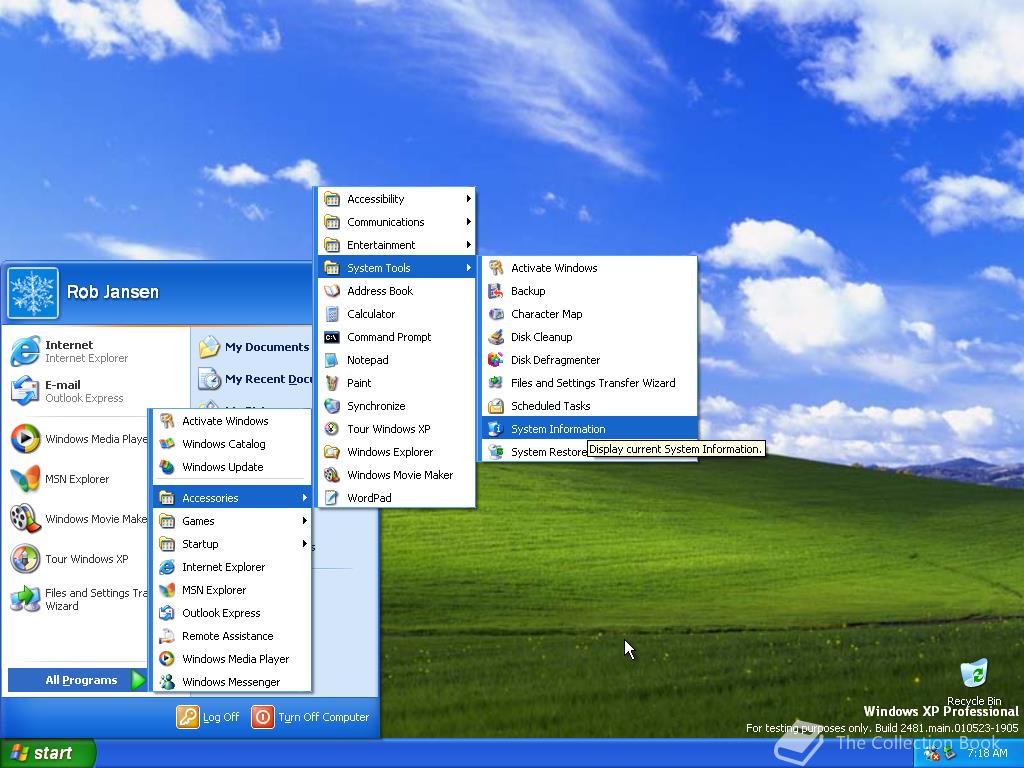Launch Windows Media Player from recent programs
The height and width of the screenshot is (768, 1024).
pos(78,439)
